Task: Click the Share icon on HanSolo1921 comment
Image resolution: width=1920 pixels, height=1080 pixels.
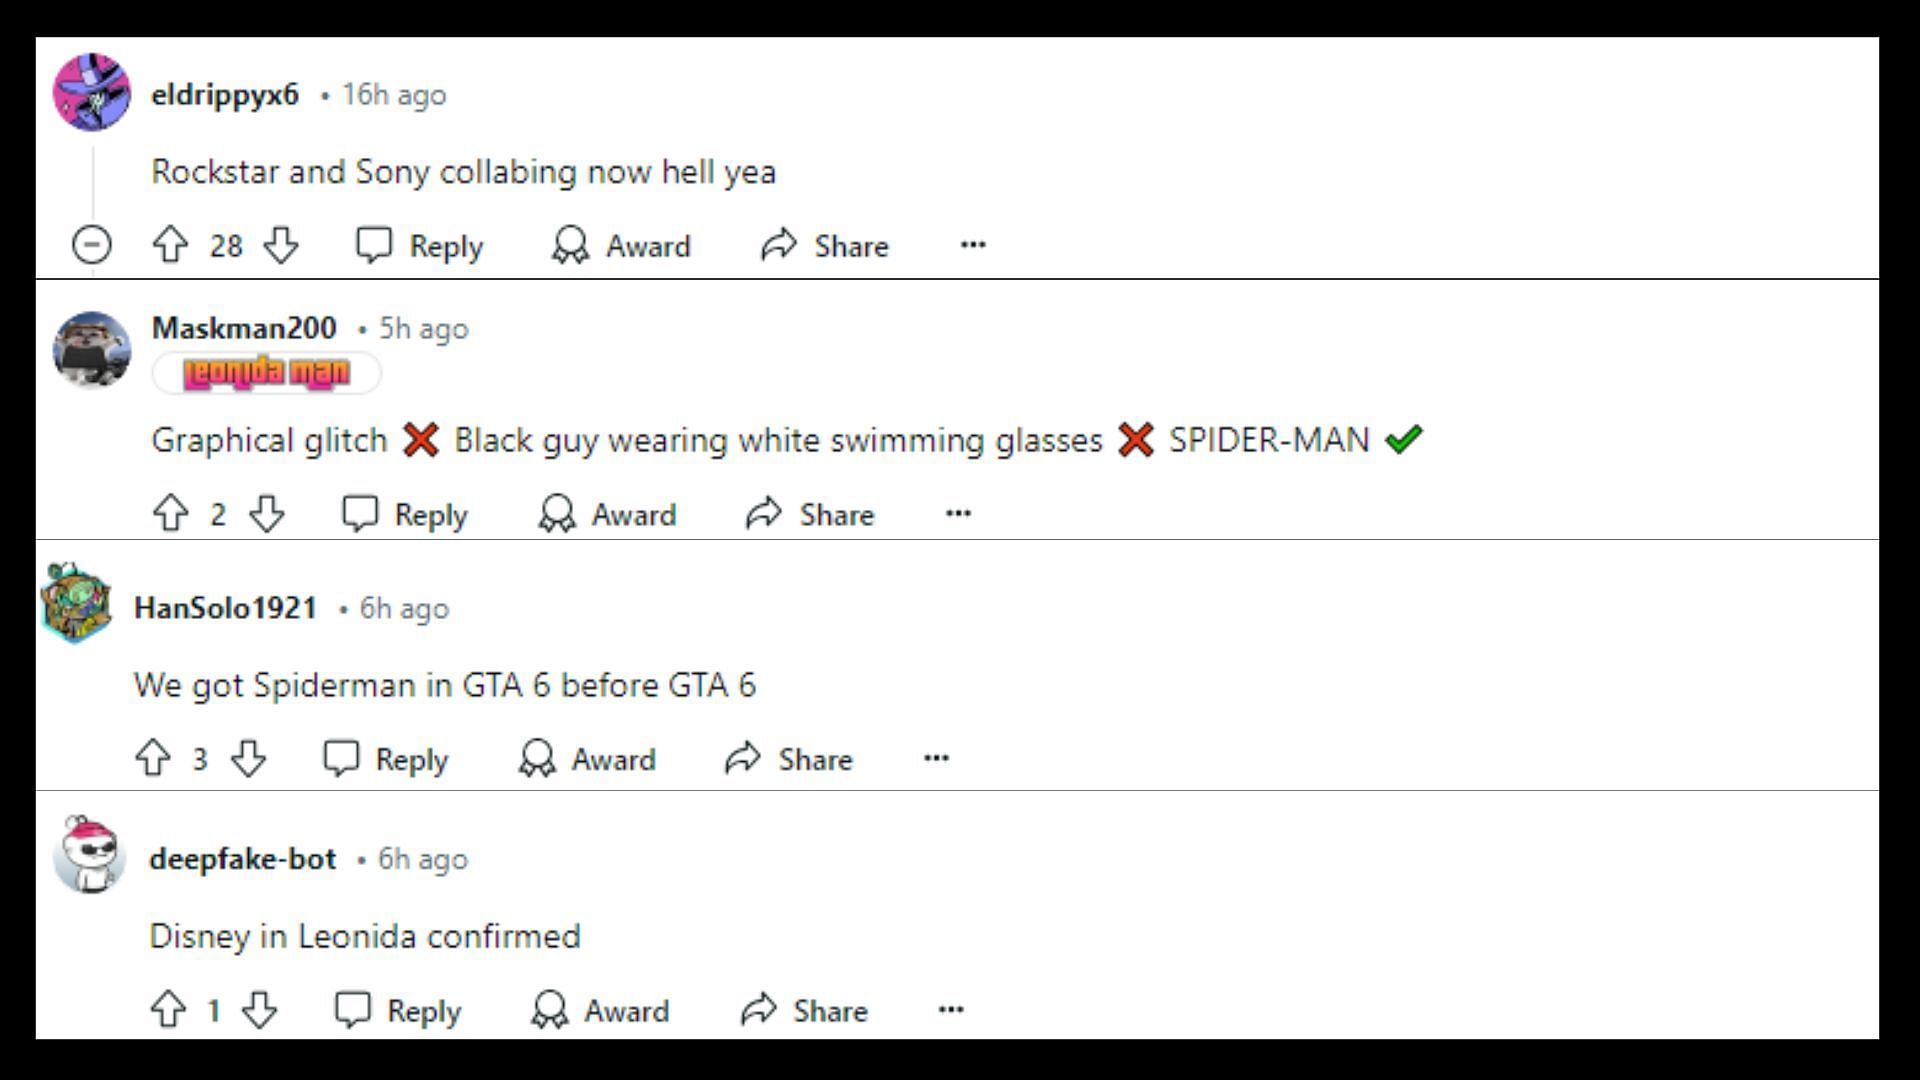Action: (x=744, y=760)
